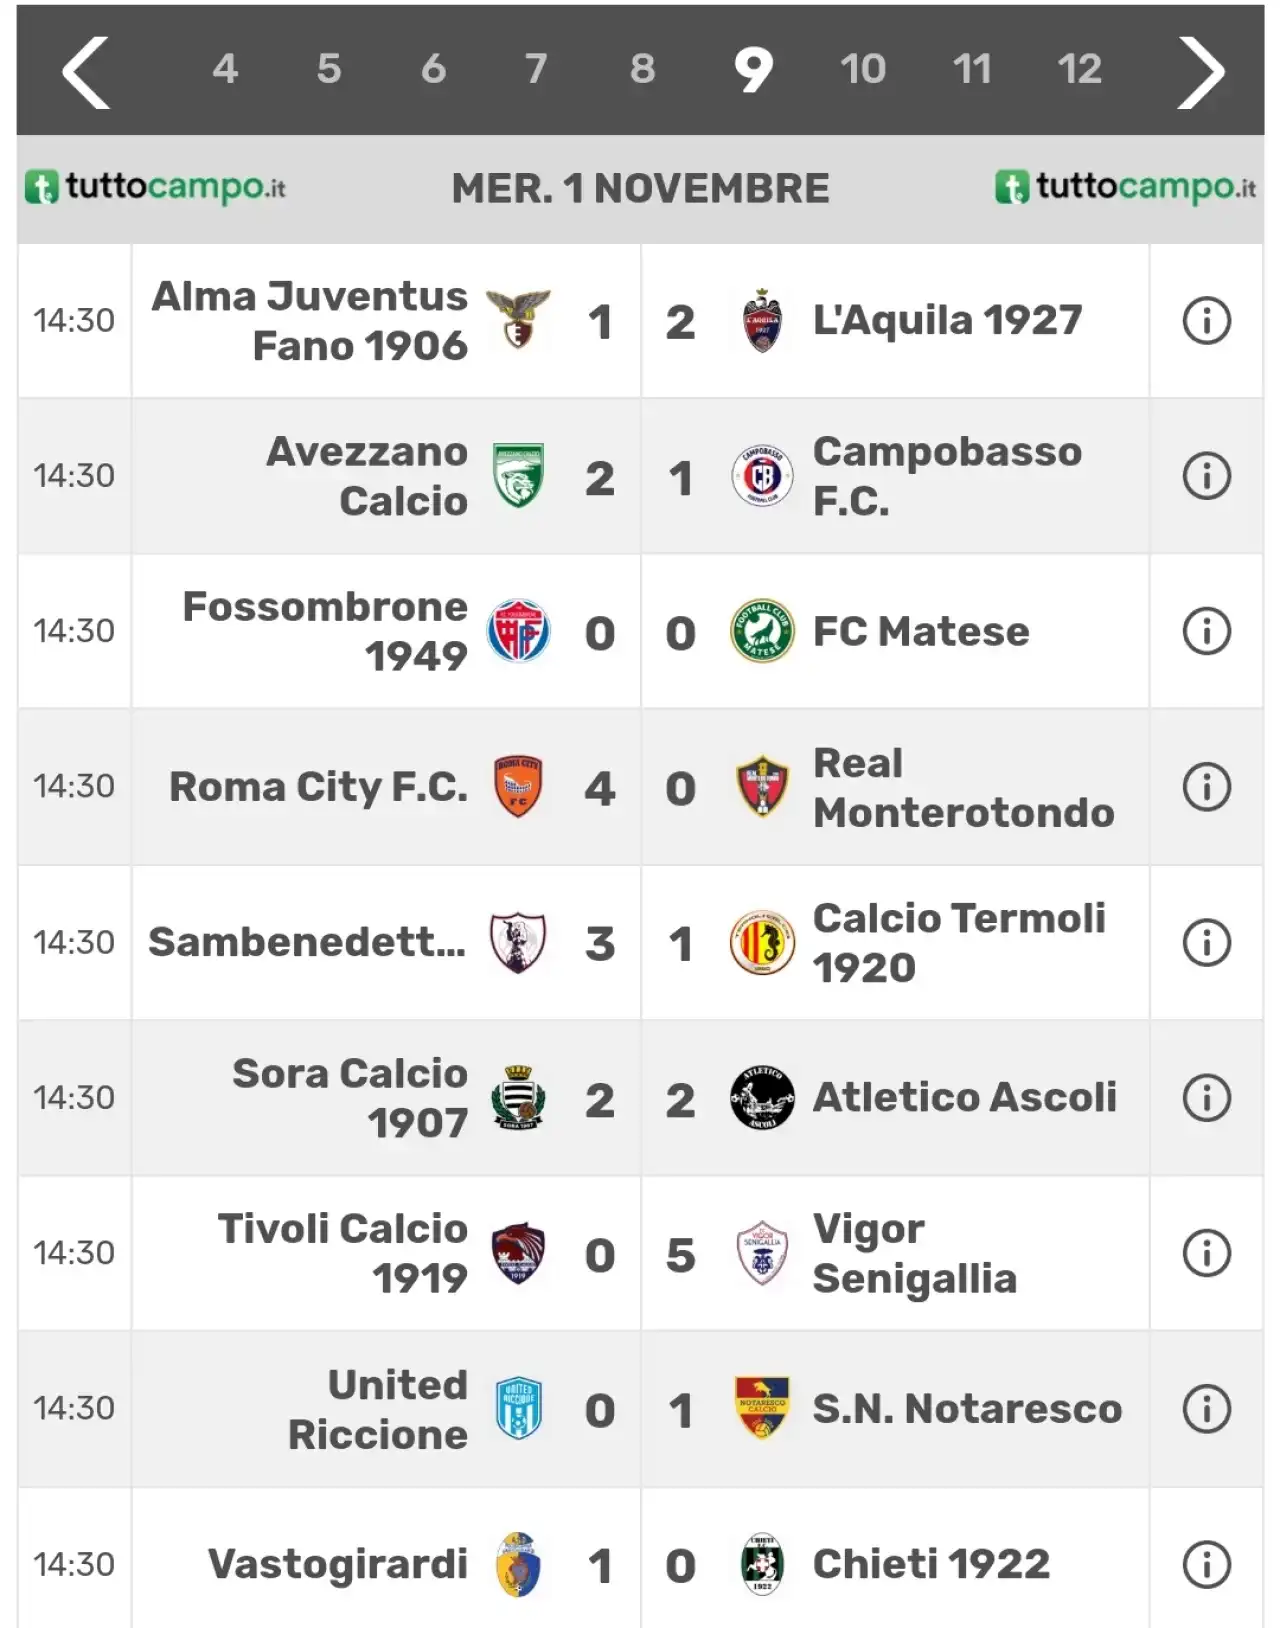Select matchday 10 tab
1280x1628 pixels.
(x=862, y=69)
